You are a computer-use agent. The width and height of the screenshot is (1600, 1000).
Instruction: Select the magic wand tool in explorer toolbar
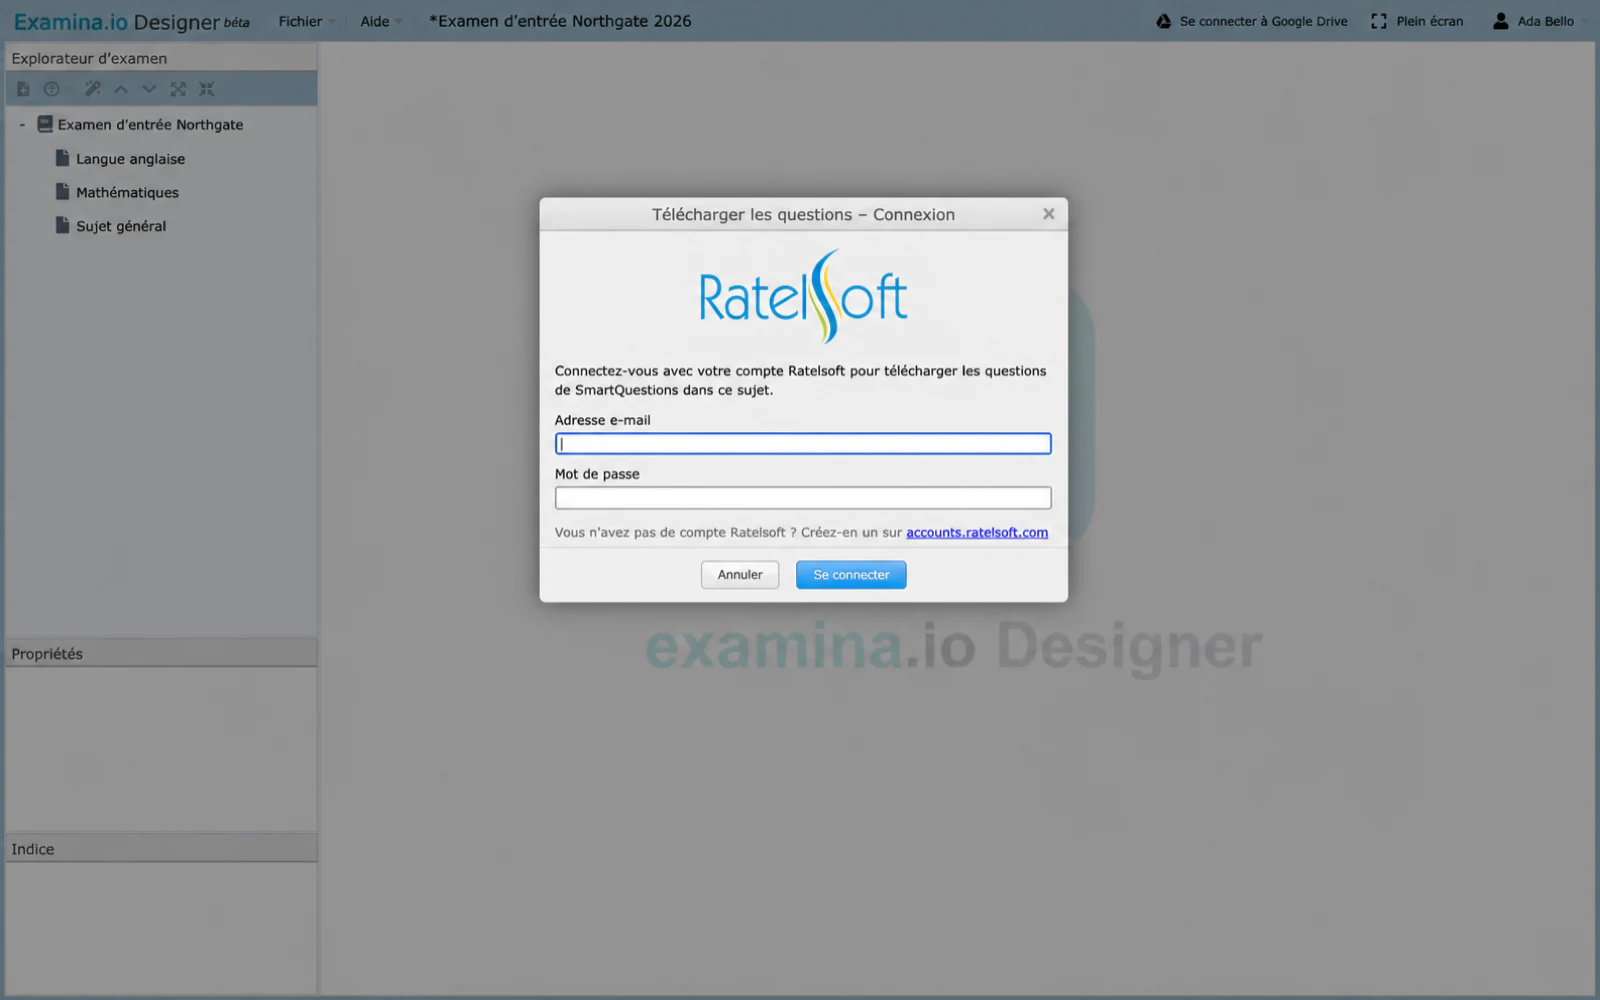pos(93,89)
